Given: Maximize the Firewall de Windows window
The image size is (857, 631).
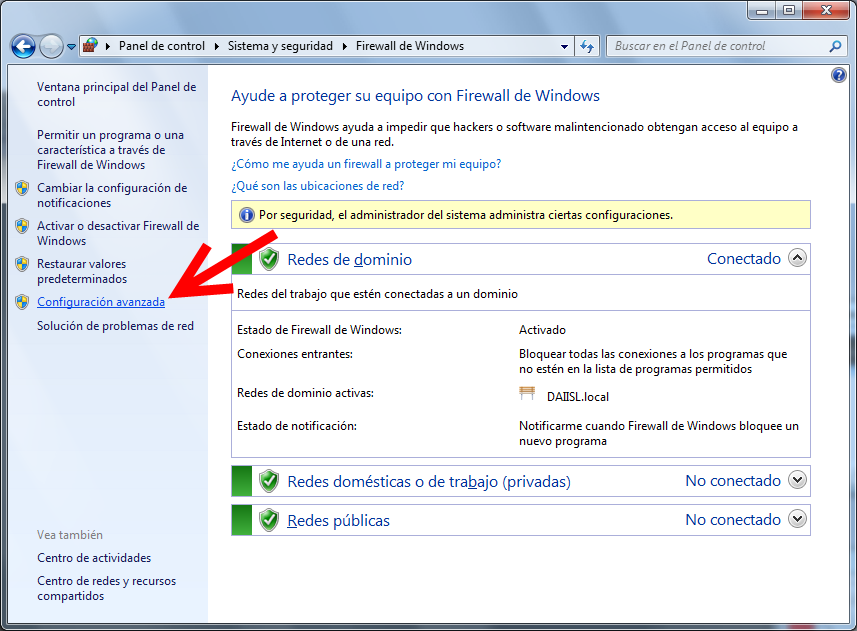Looking at the screenshot, I should click(789, 10).
